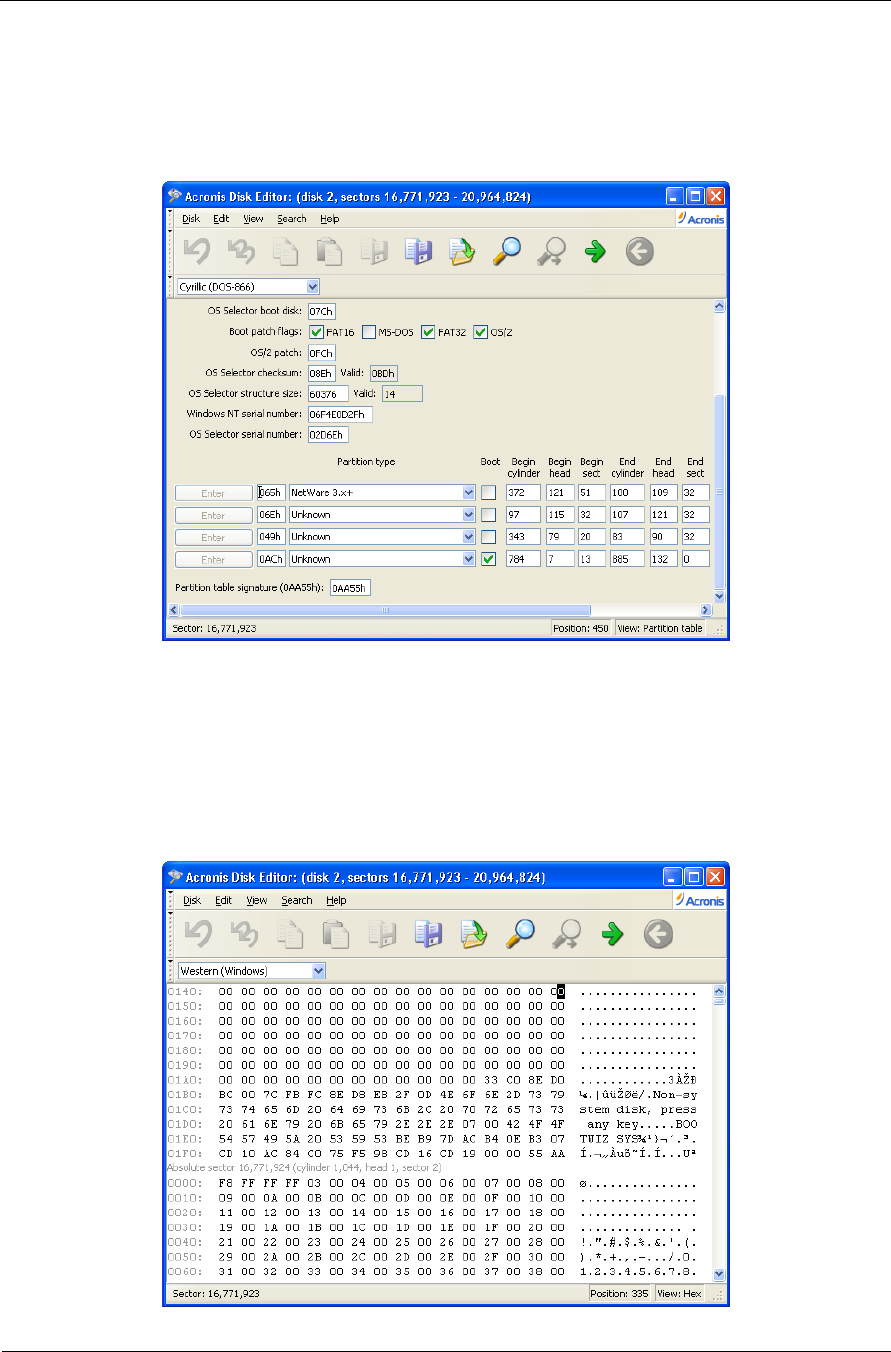Check Boot box for the 06Eh partition row
Viewport: 891px width, 1352px height.
[488, 515]
